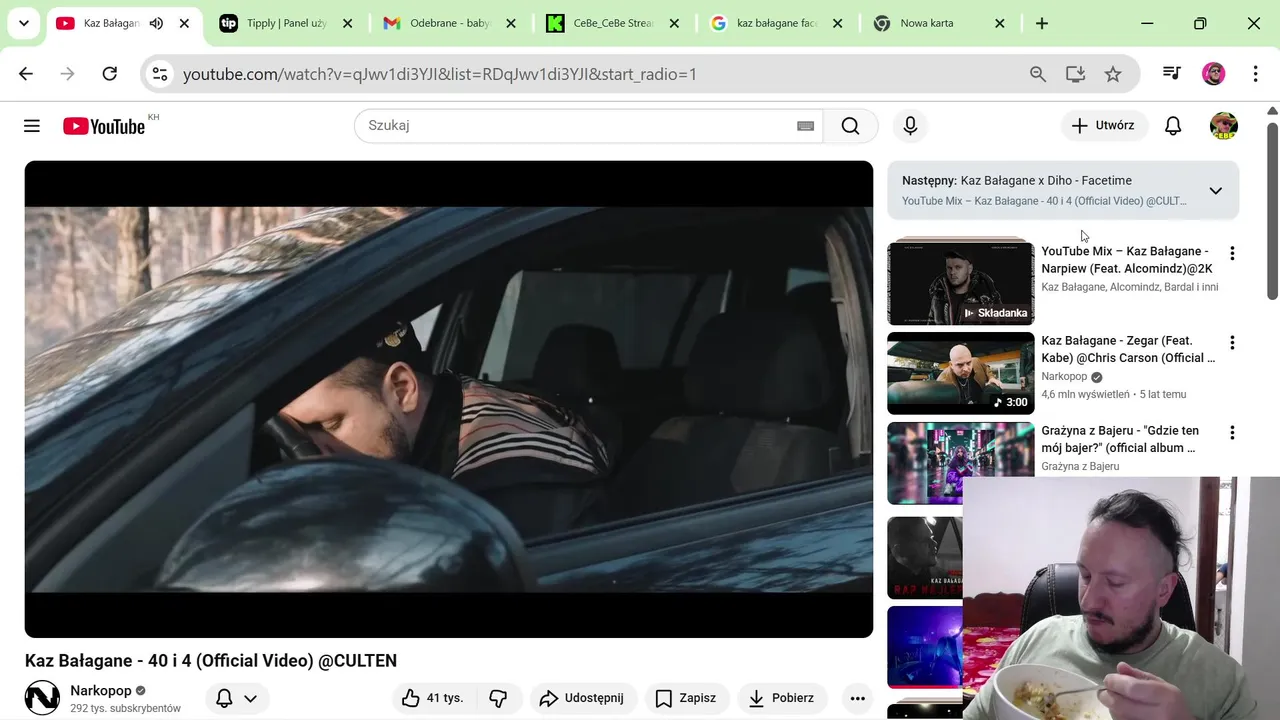Mute the Kaz Bałagane tab audio
This screenshot has height=720, width=1280.
click(x=156, y=23)
